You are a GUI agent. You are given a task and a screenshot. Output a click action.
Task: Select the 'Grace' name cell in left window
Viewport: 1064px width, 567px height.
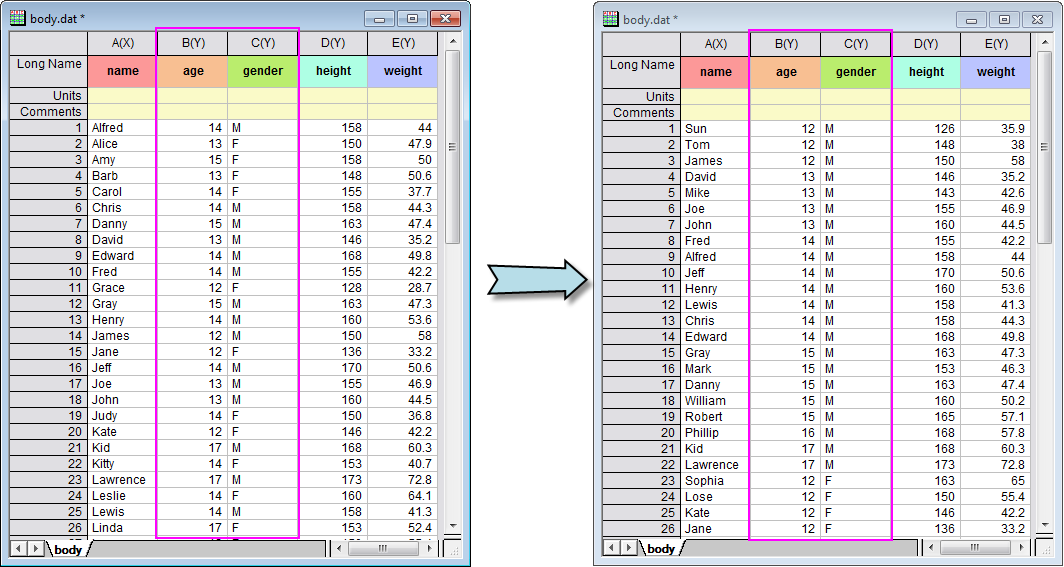click(123, 288)
